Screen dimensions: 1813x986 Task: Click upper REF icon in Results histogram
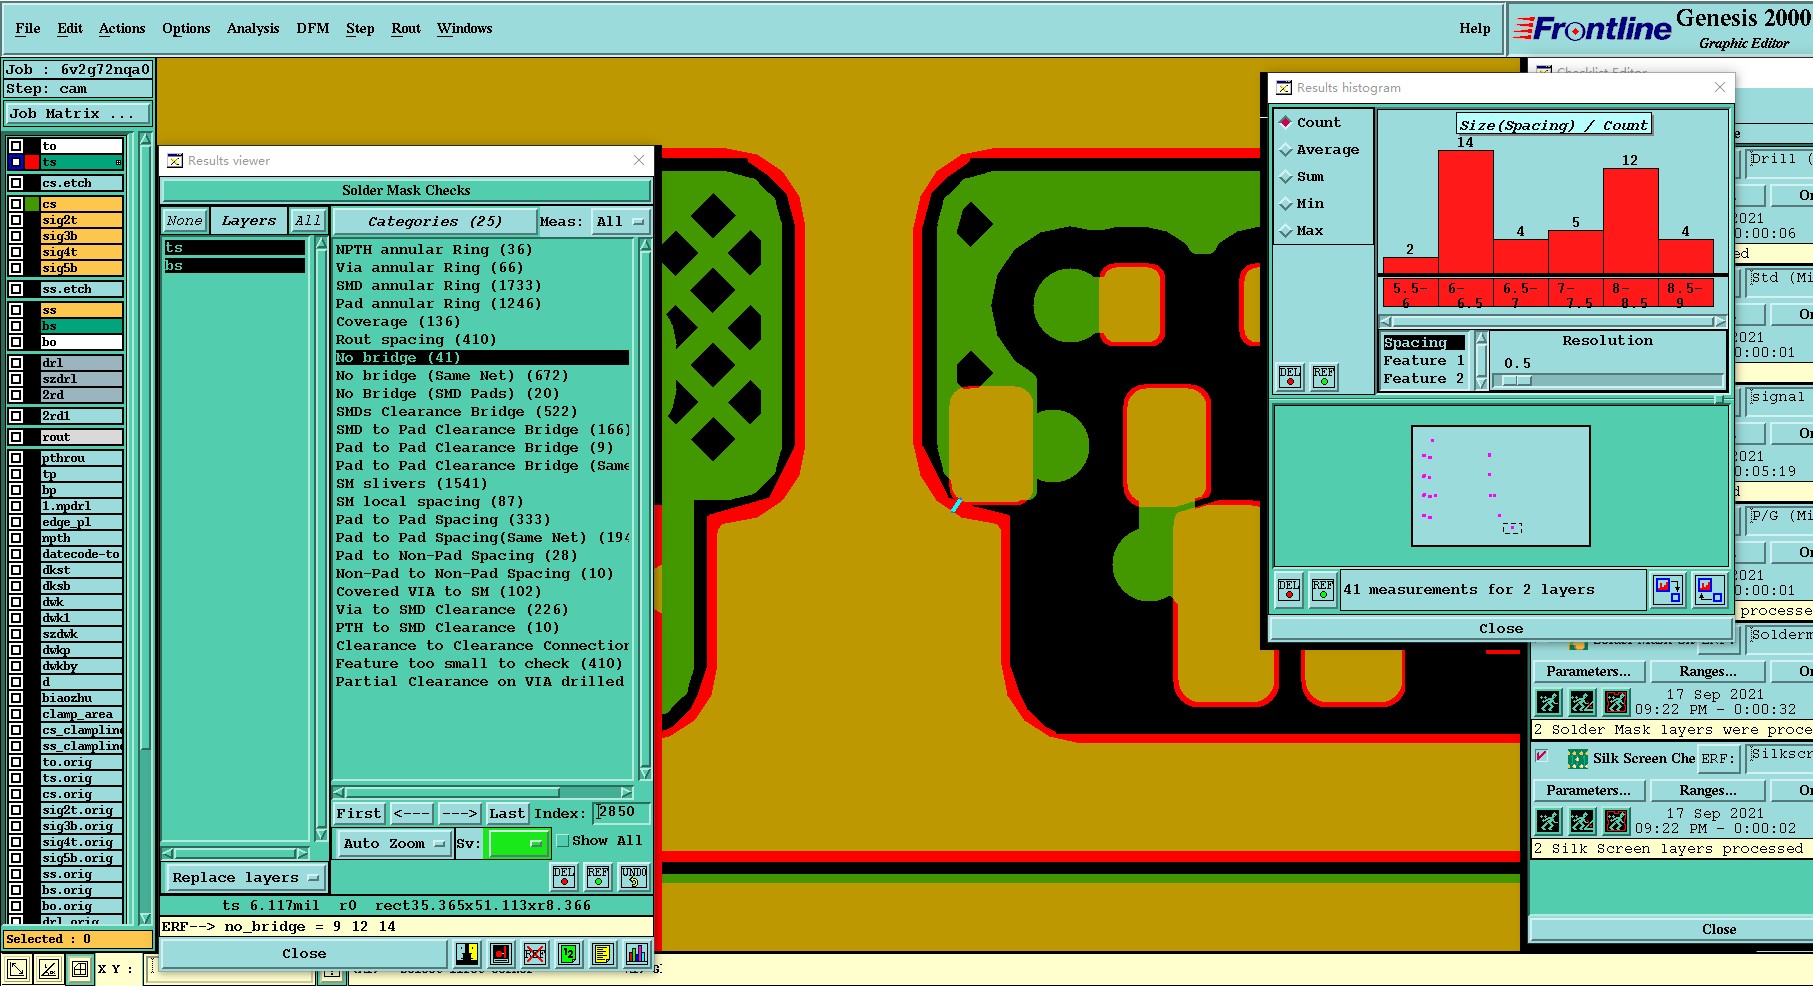(x=1324, y=376)
